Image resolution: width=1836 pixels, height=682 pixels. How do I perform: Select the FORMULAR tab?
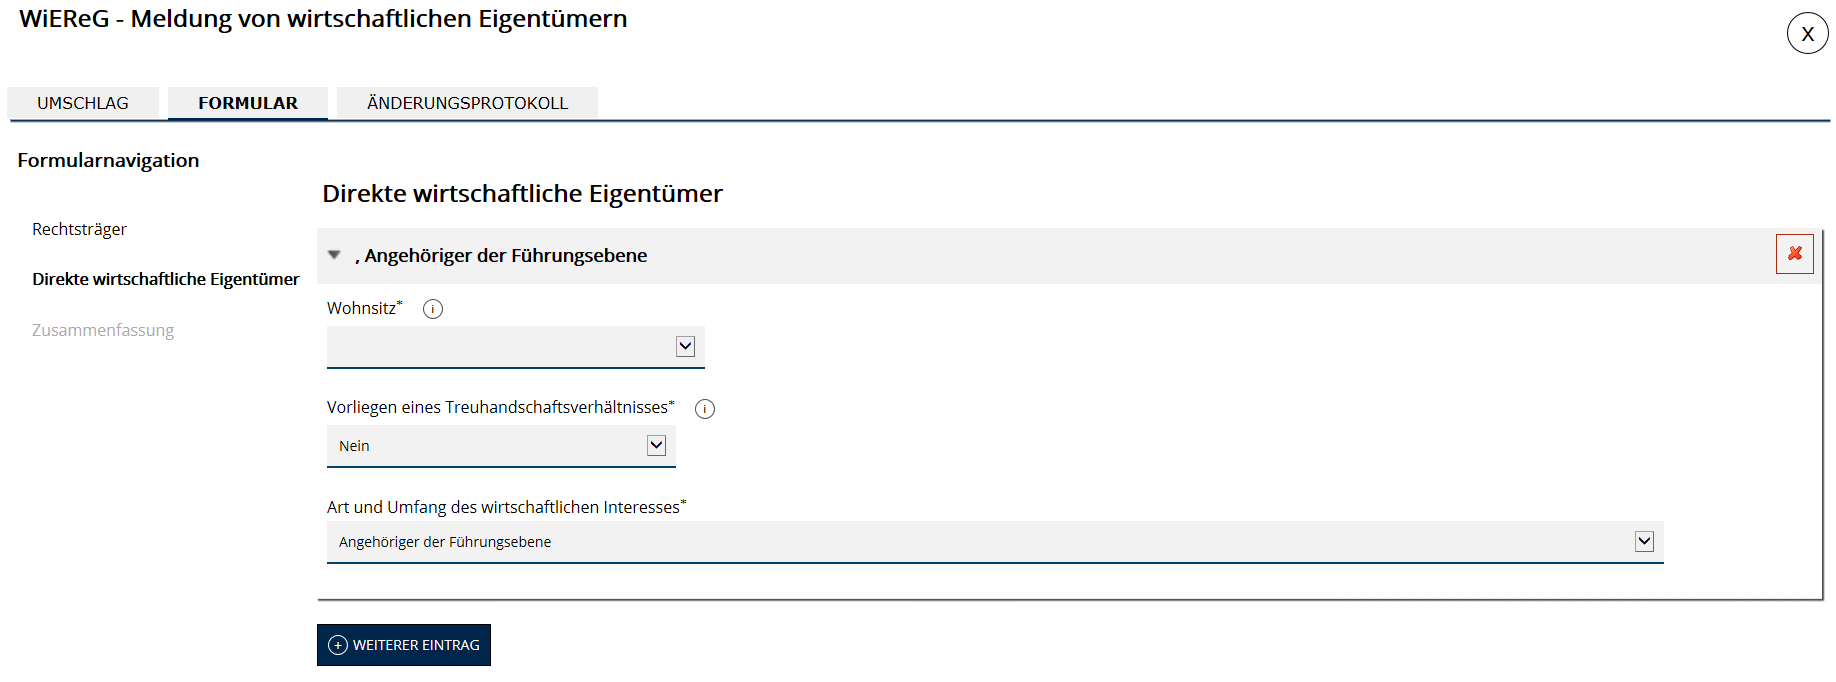coord(248,103)
